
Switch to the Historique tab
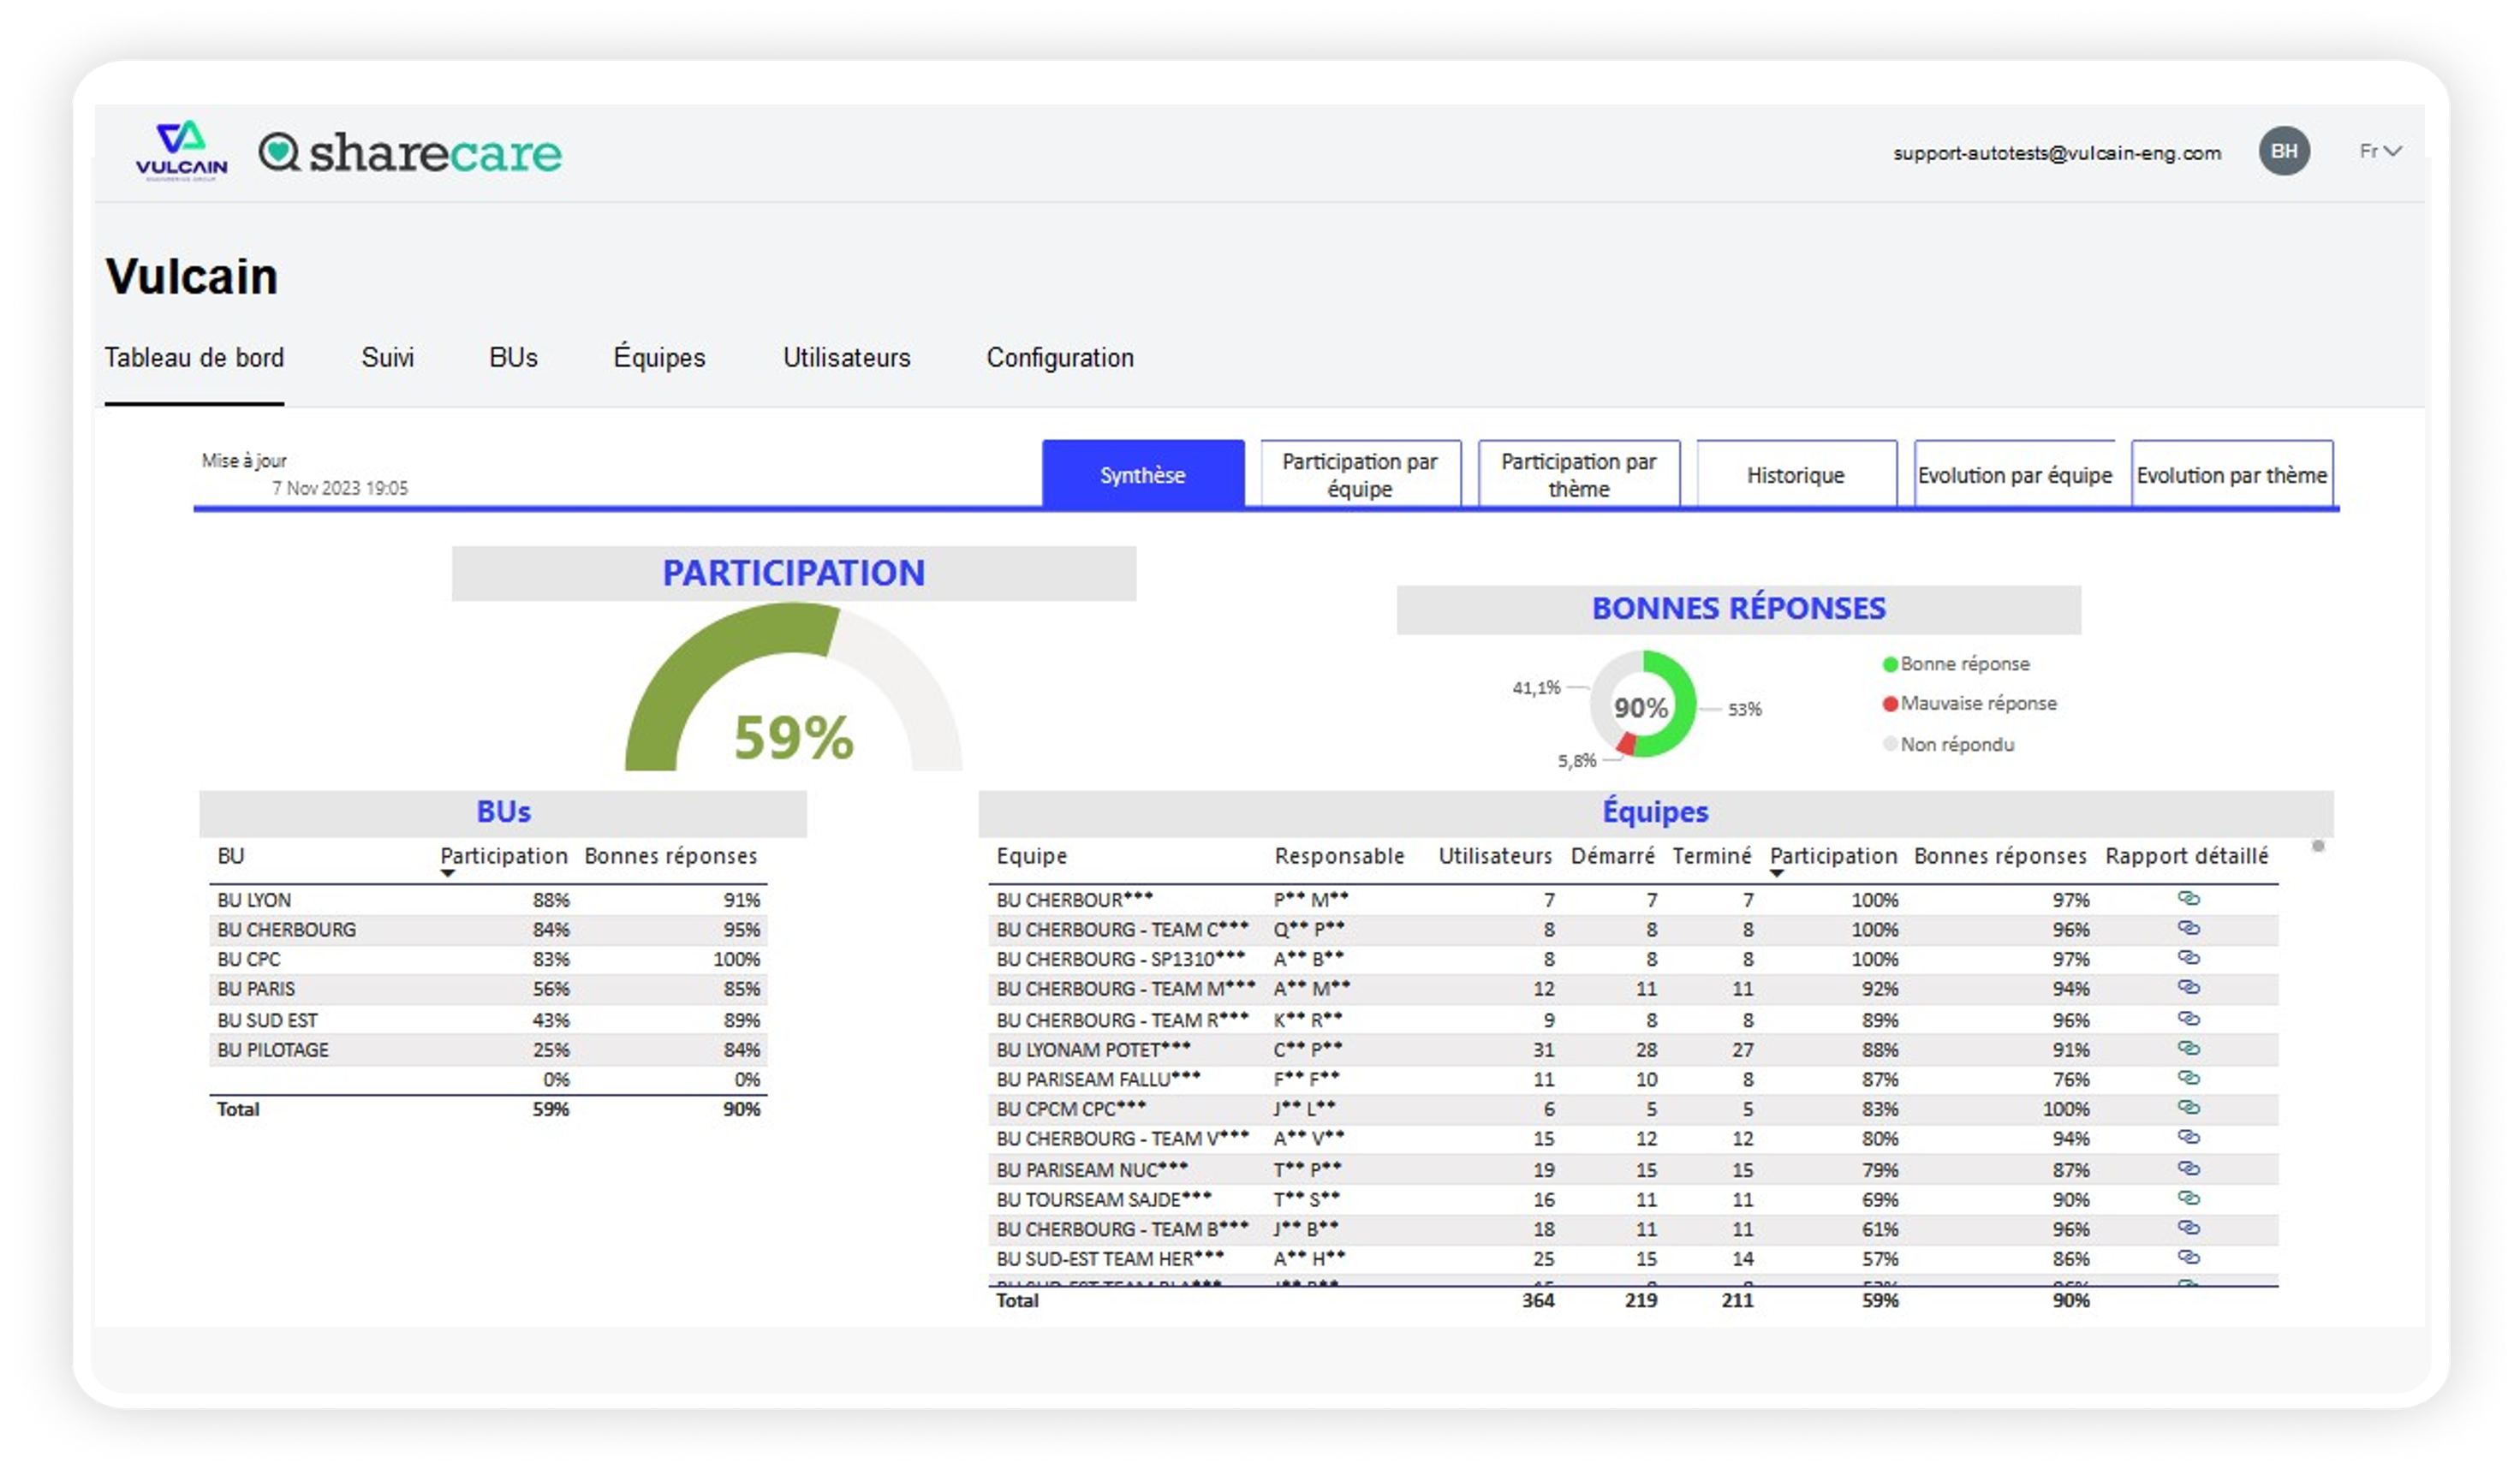click(1795, 475)
